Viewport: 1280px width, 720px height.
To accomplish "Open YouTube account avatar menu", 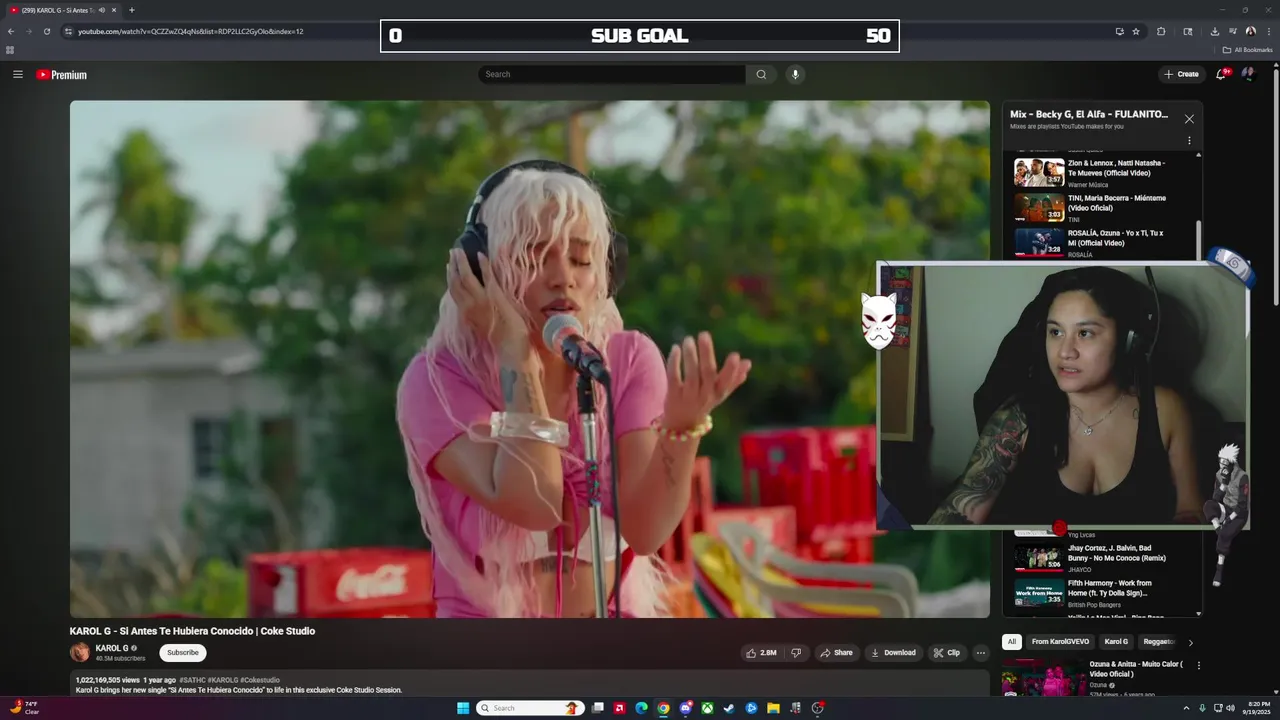I will click(1248, 74).
